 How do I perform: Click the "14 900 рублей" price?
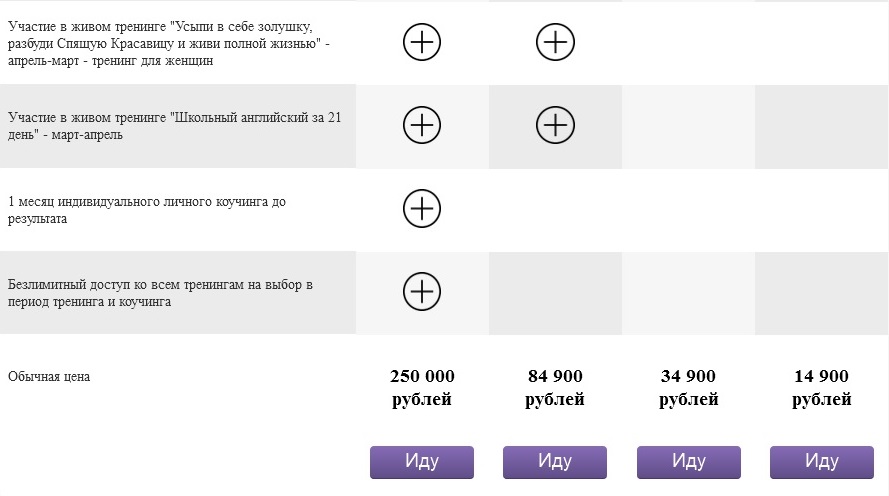coord(822,388)
